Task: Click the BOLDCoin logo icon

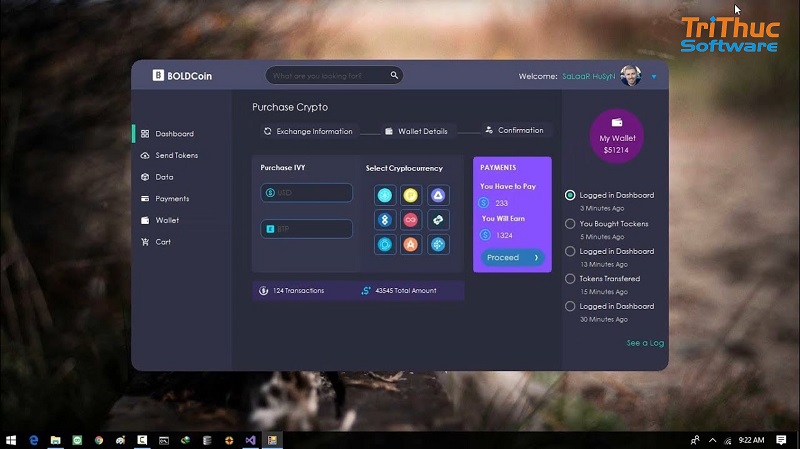Action: click(158, 75)
